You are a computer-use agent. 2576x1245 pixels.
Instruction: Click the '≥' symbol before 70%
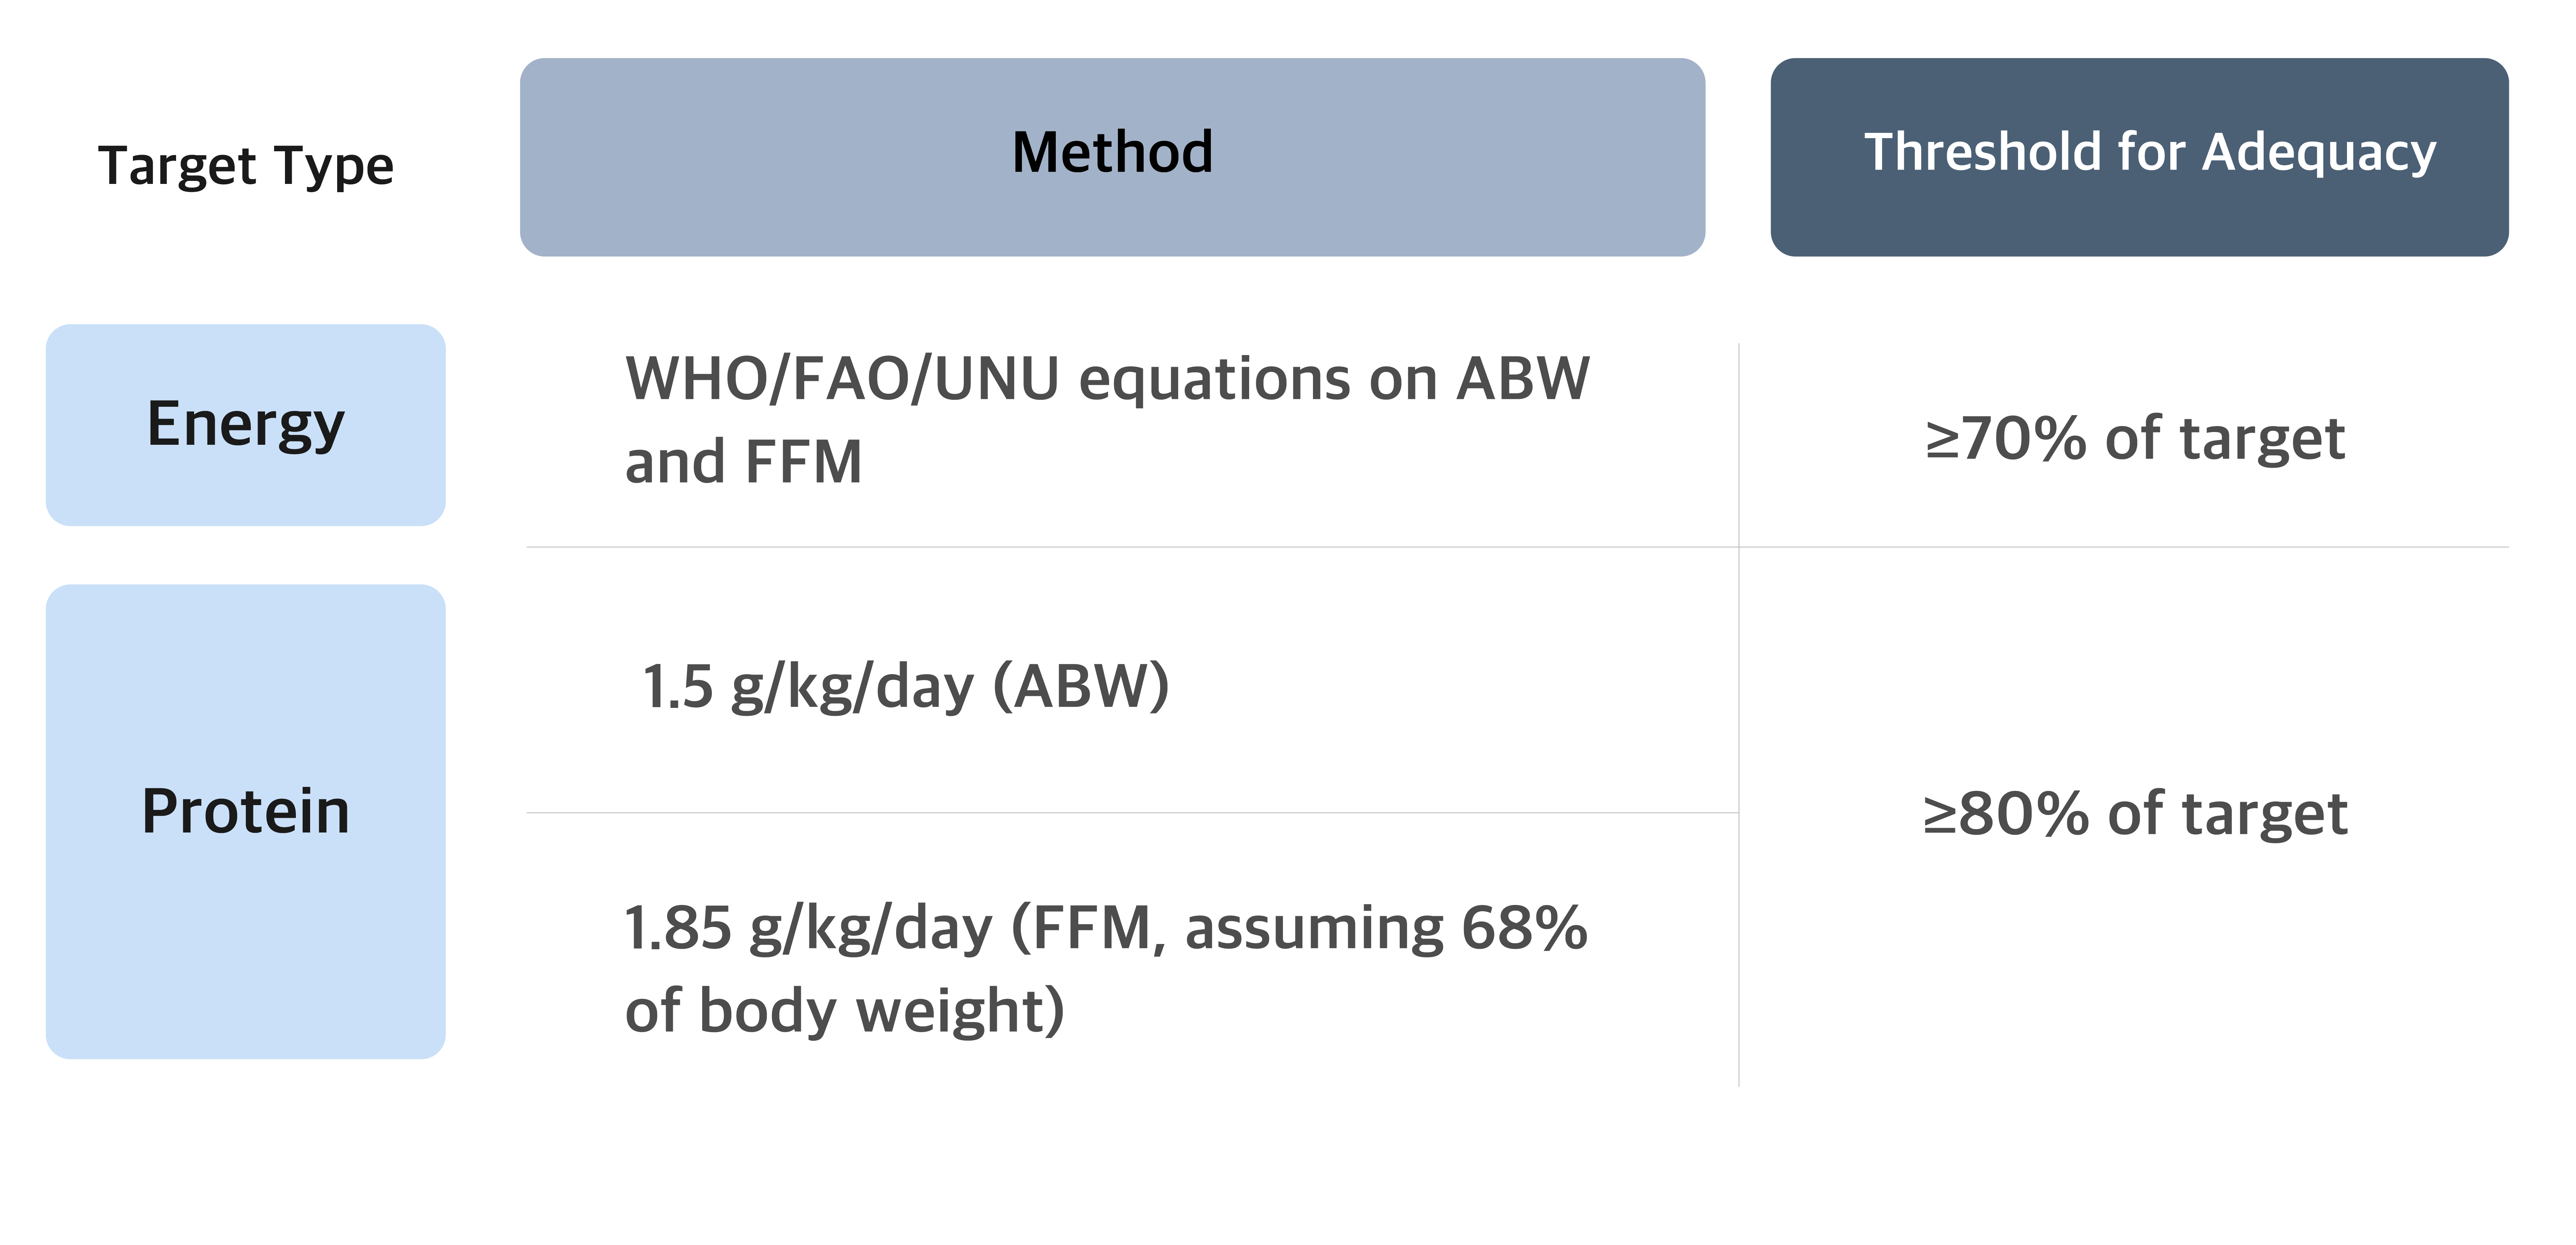point(1942,439)
